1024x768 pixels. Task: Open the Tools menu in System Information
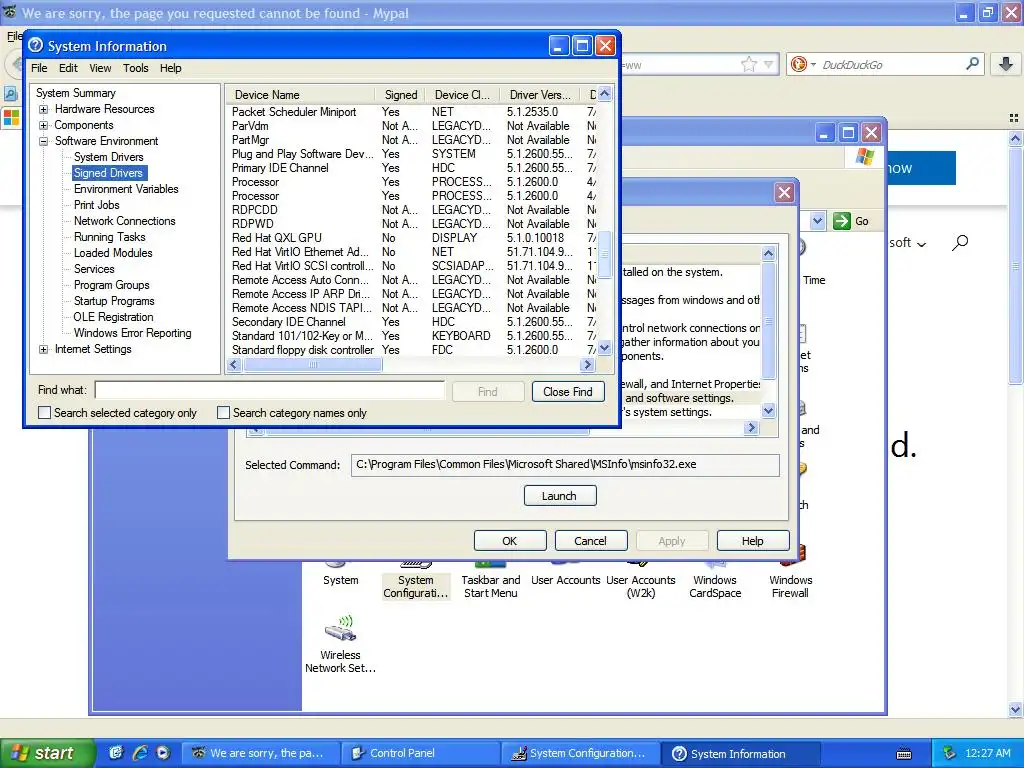(x=135, y=68)
